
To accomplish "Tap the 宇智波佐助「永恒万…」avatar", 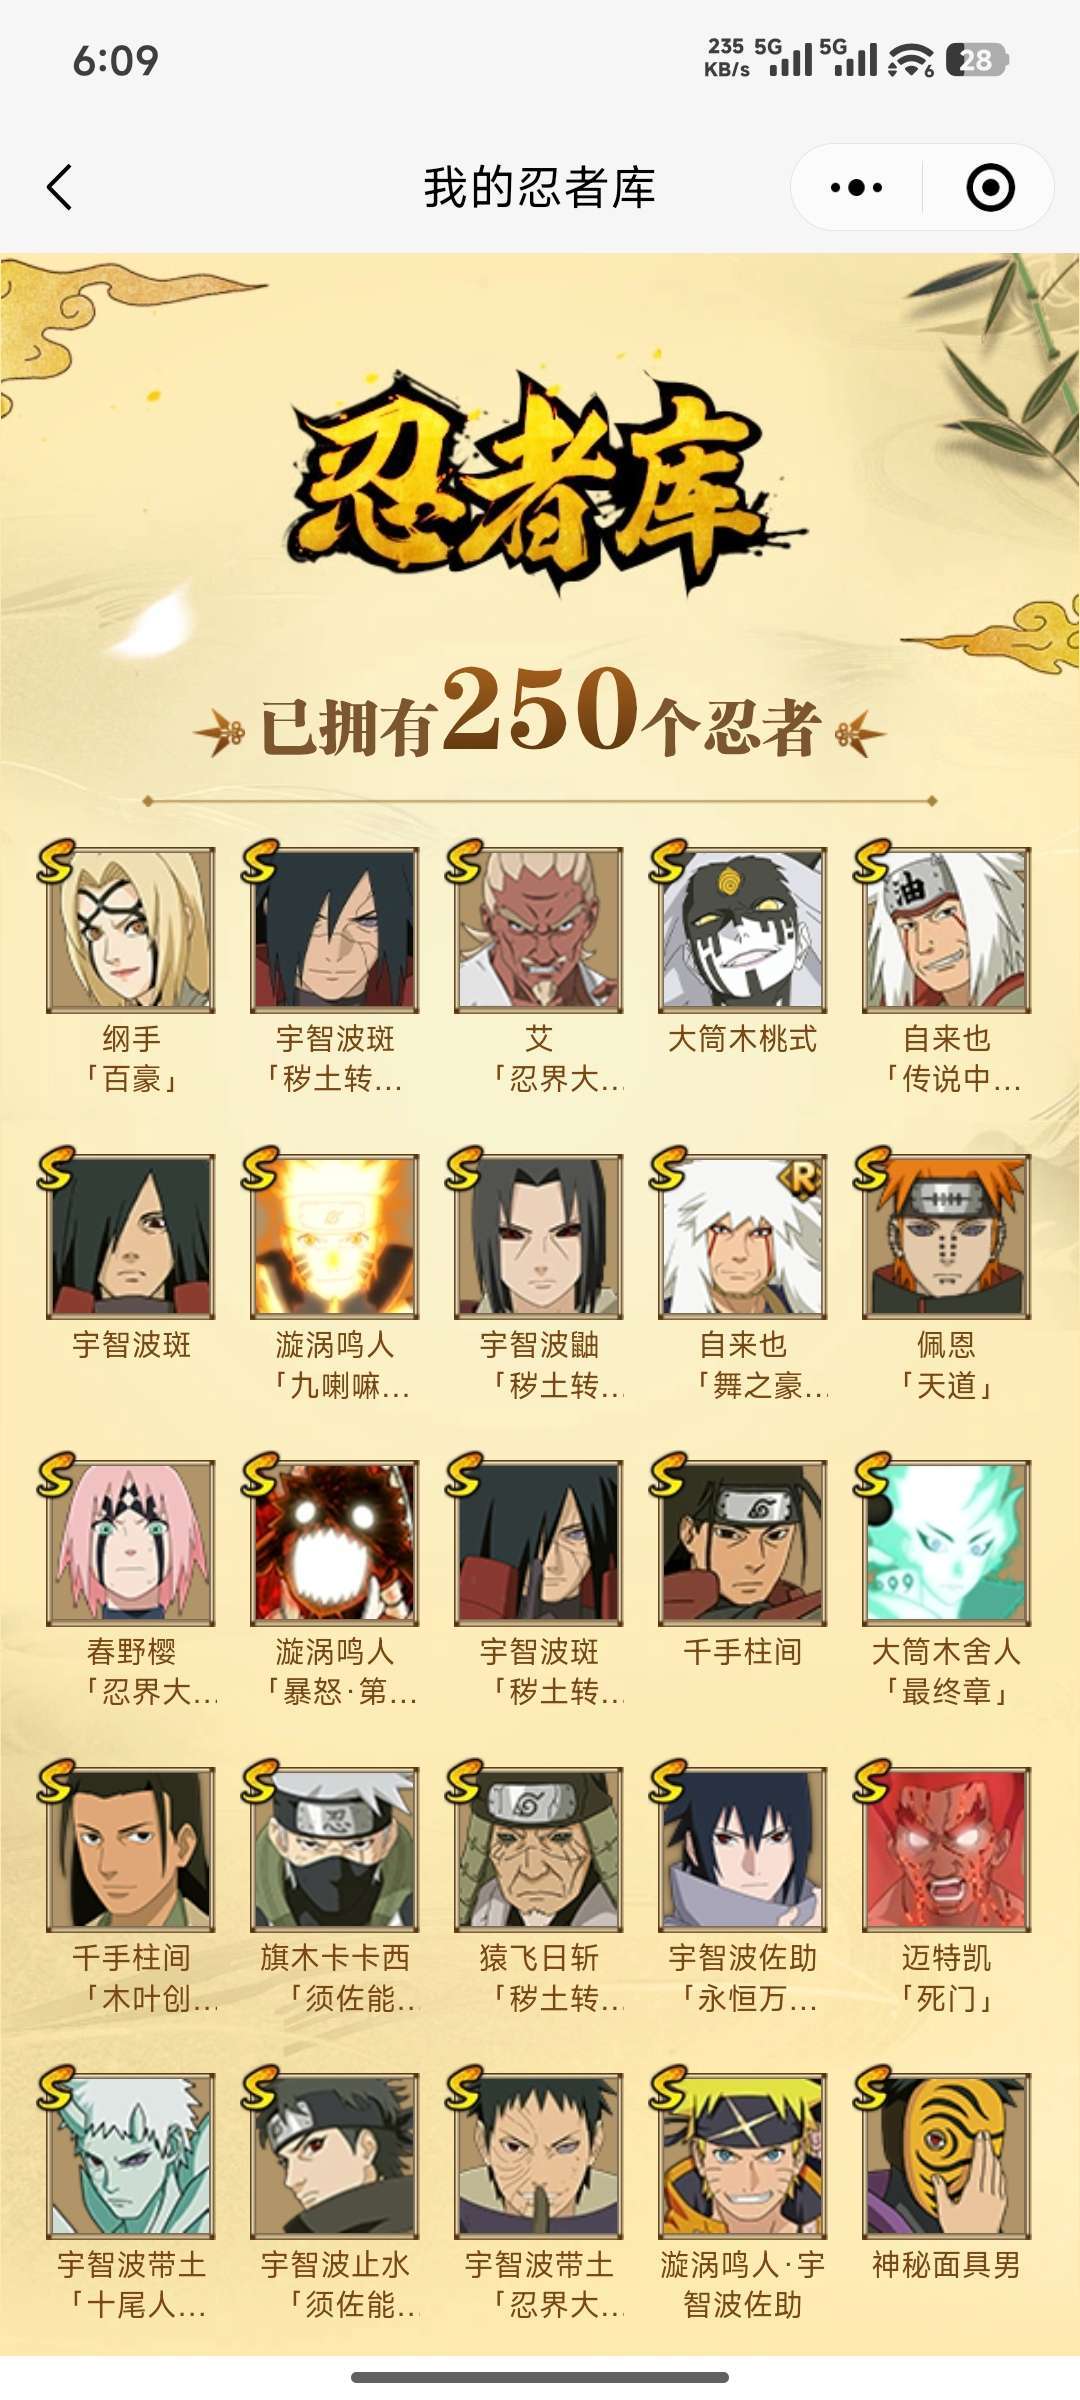I will coord(743,1848).
